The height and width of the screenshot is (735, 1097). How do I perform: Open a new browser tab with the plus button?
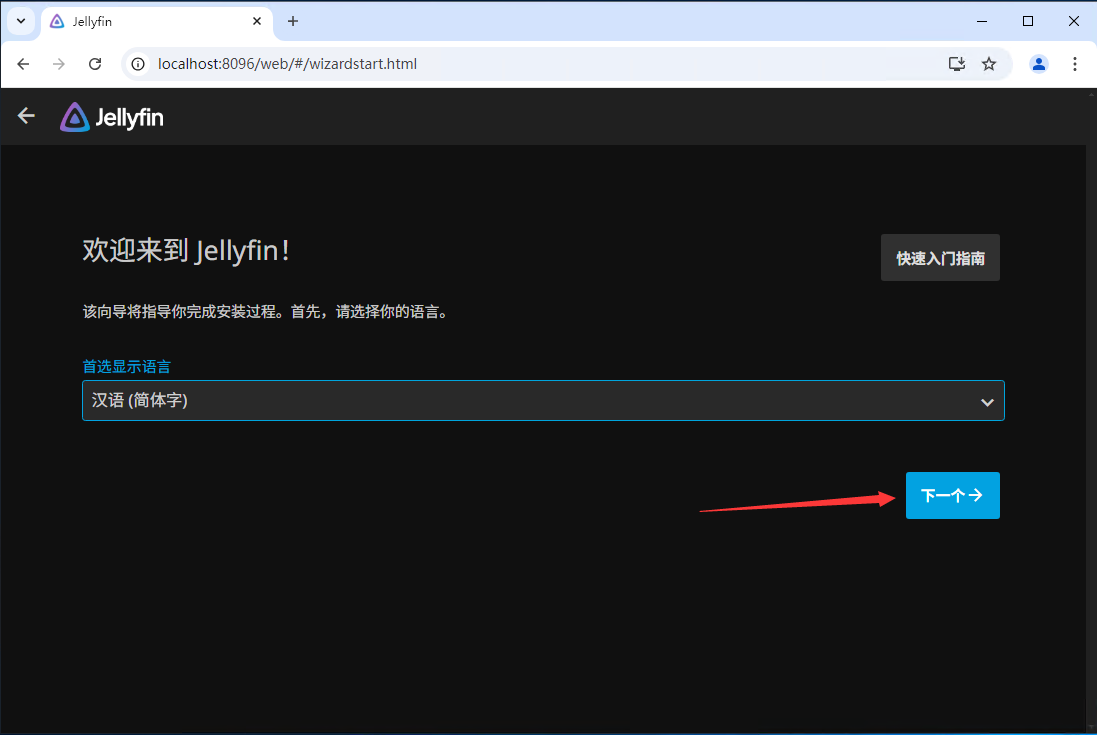(292, 21)
